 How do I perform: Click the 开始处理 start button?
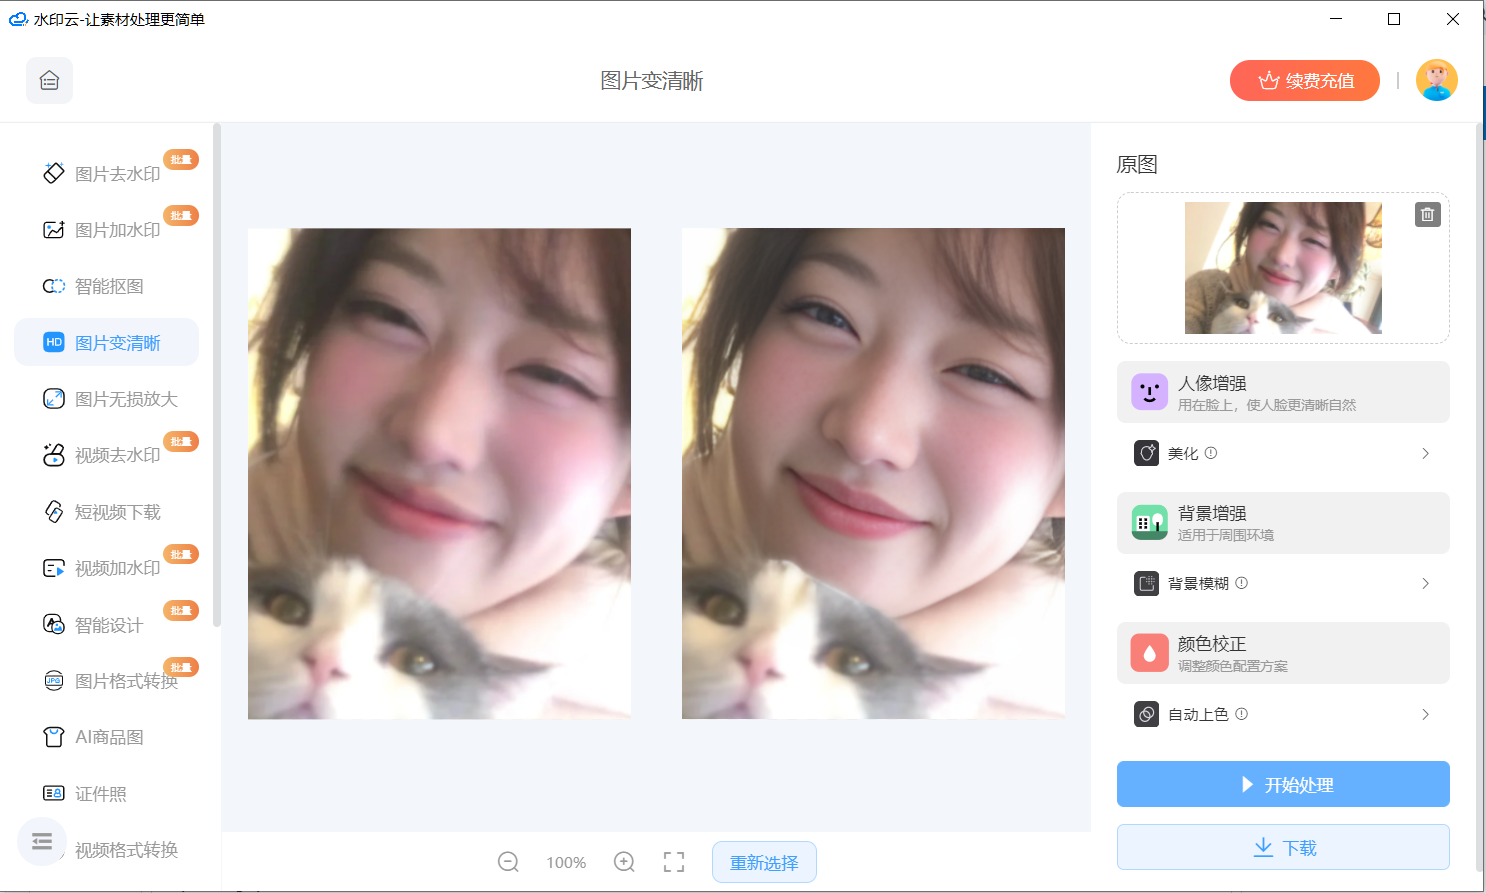(x=1283, y=784)
